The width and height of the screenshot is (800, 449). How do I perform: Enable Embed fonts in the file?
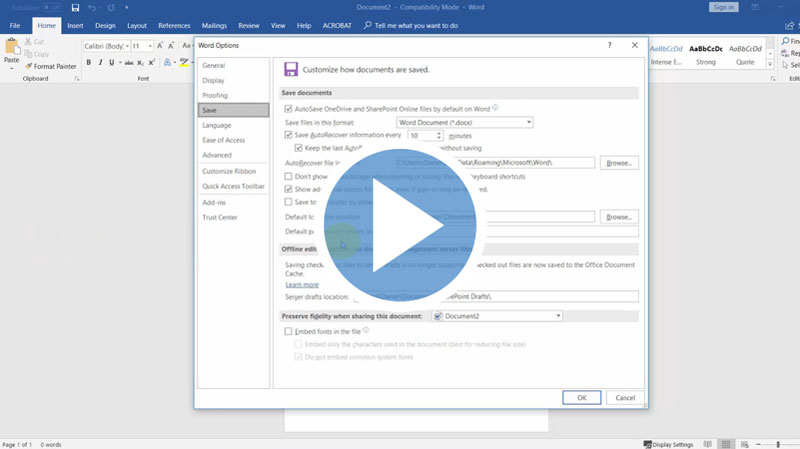coord(289,330)
